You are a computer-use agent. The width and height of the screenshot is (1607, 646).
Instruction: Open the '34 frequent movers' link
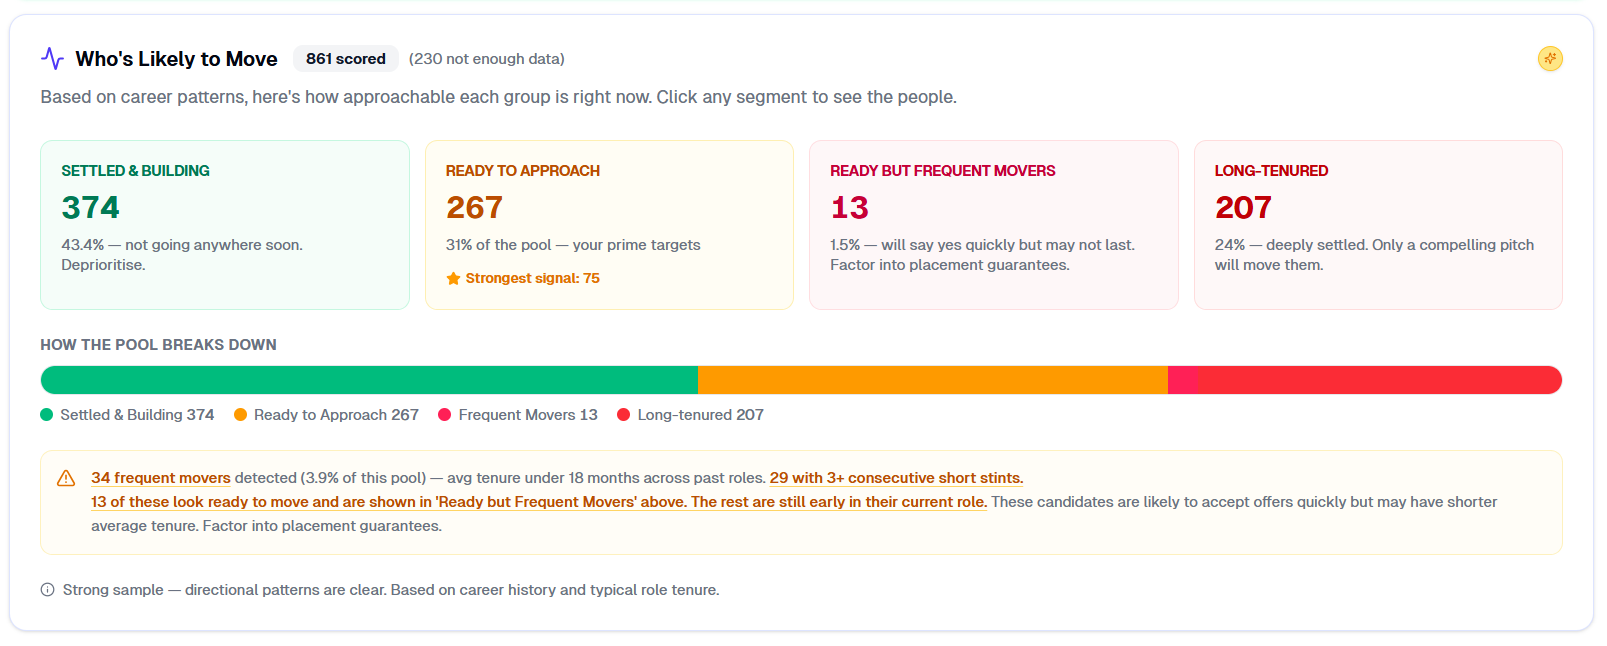160,478
